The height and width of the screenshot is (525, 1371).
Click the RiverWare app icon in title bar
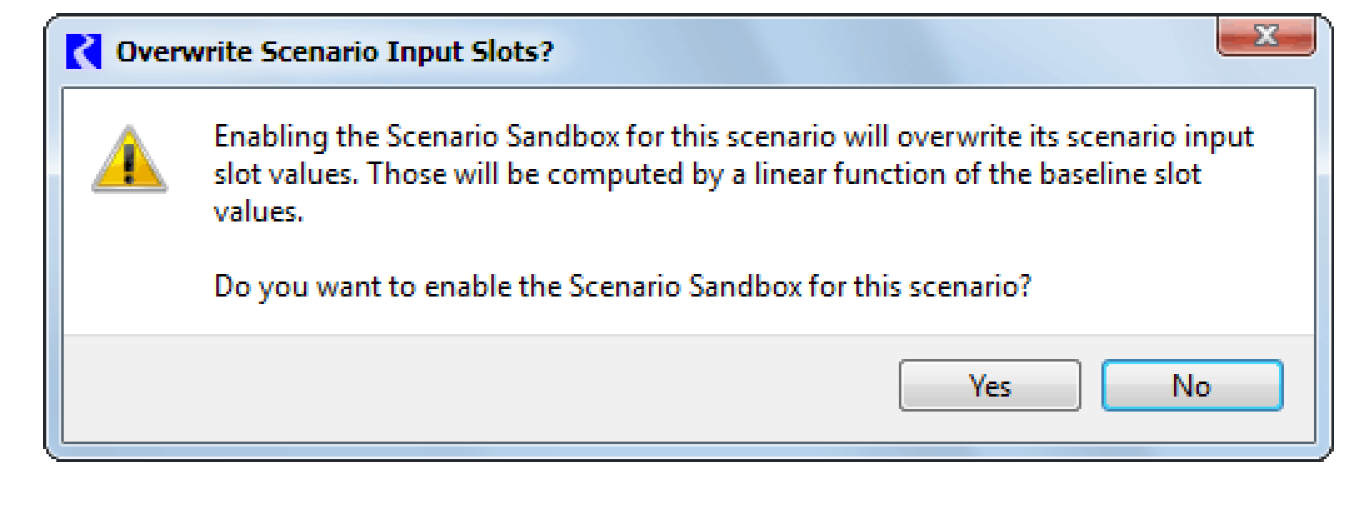83,52
